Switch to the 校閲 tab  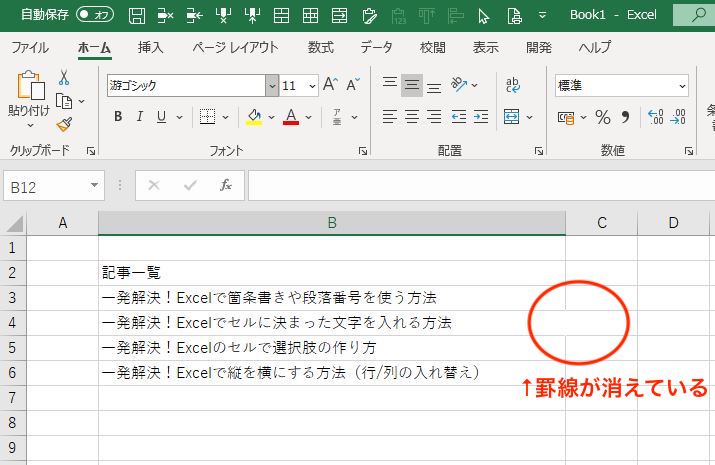432,47
